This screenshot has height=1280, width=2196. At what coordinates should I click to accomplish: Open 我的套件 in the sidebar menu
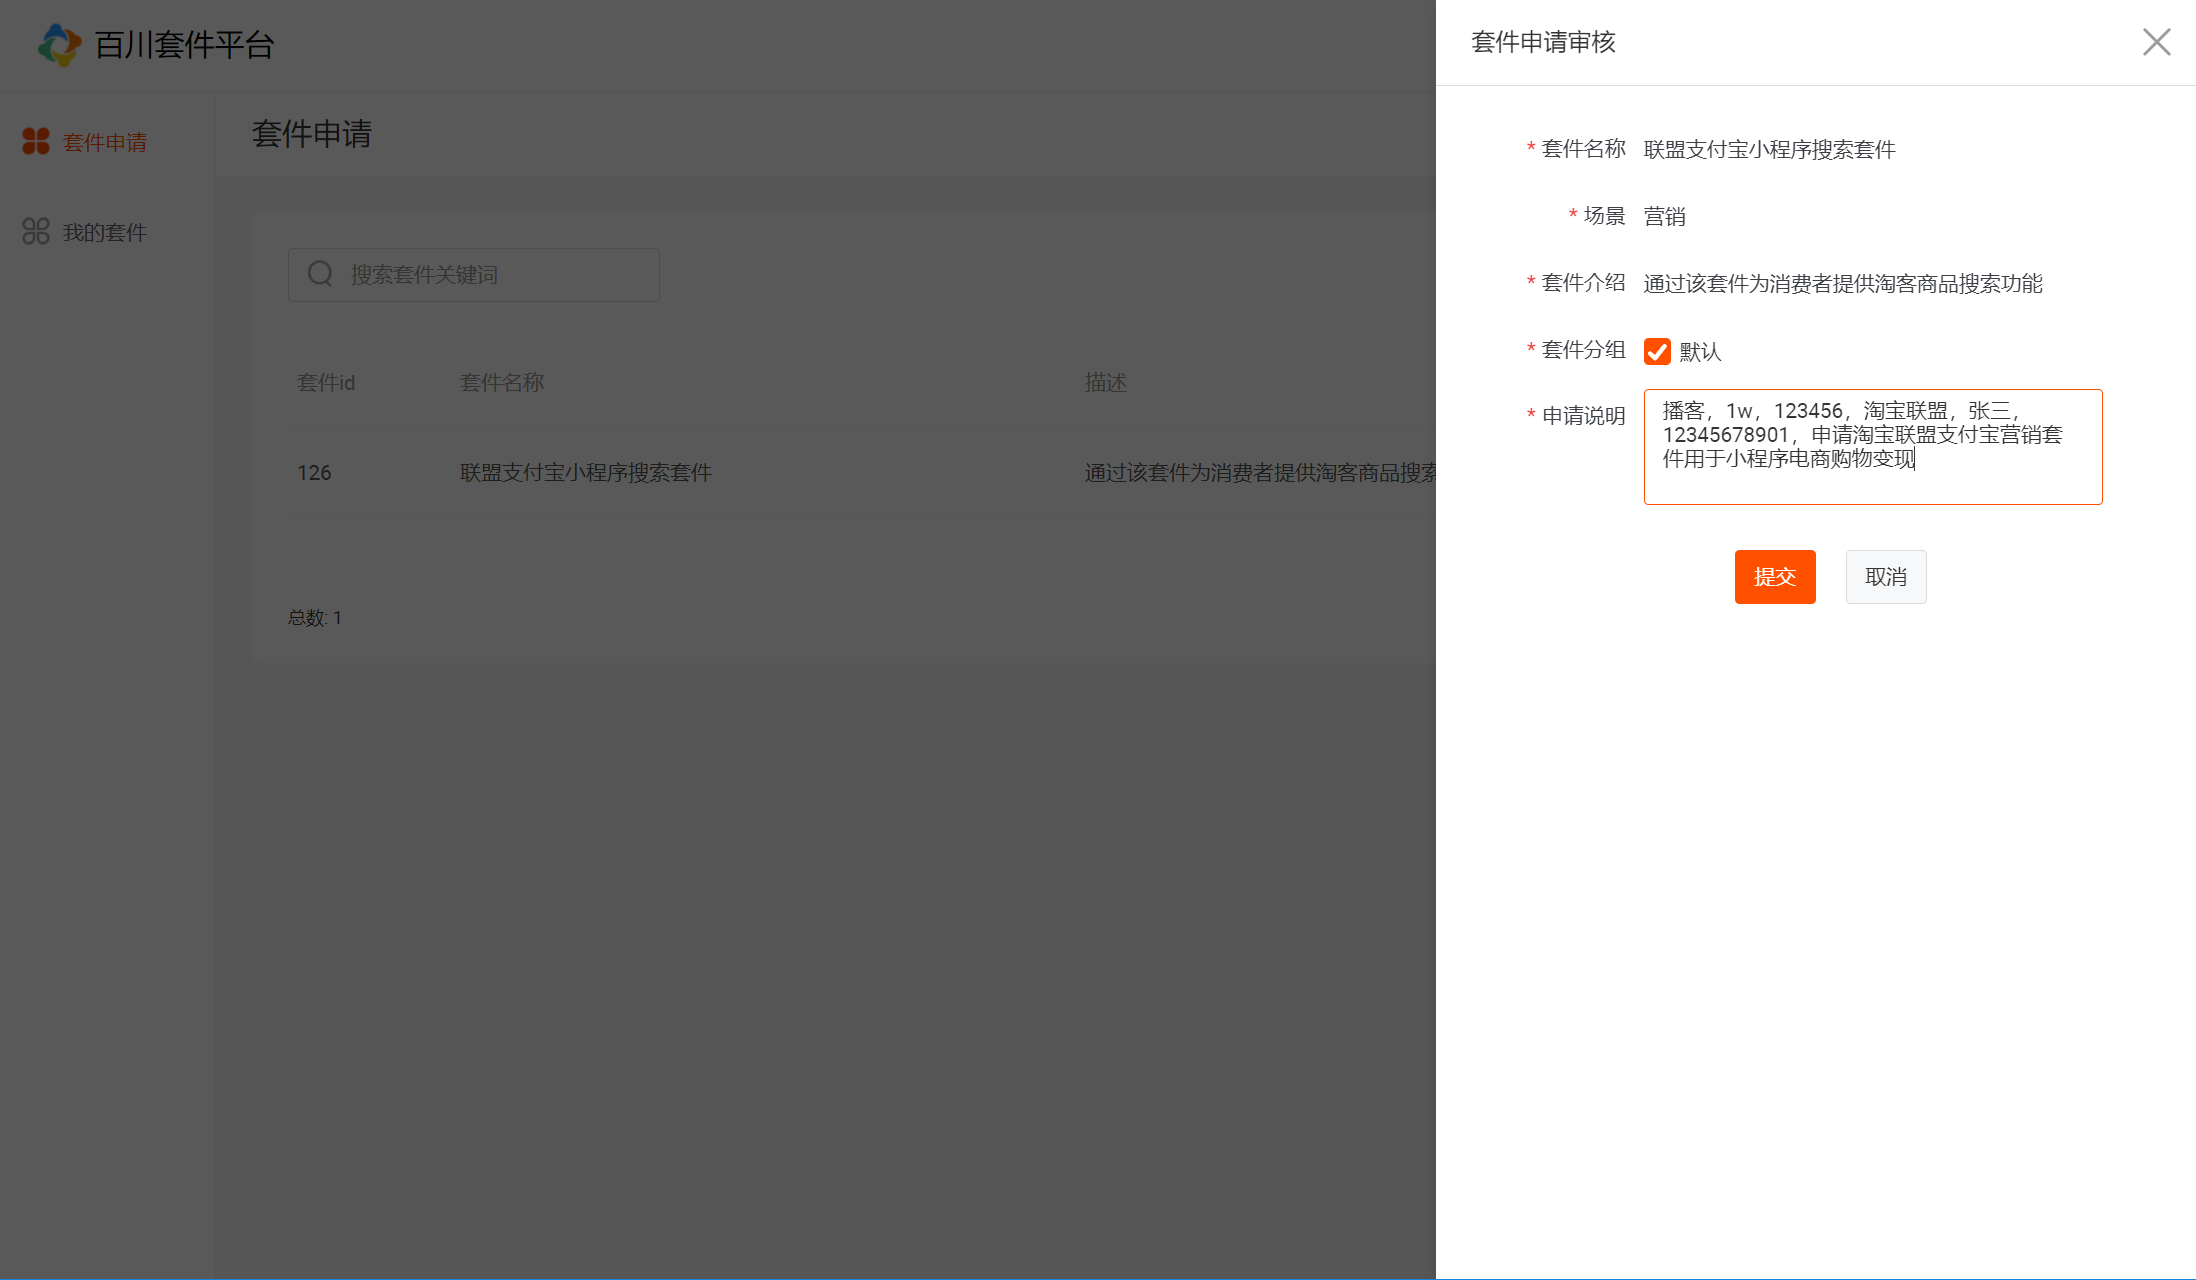point(105,232)
